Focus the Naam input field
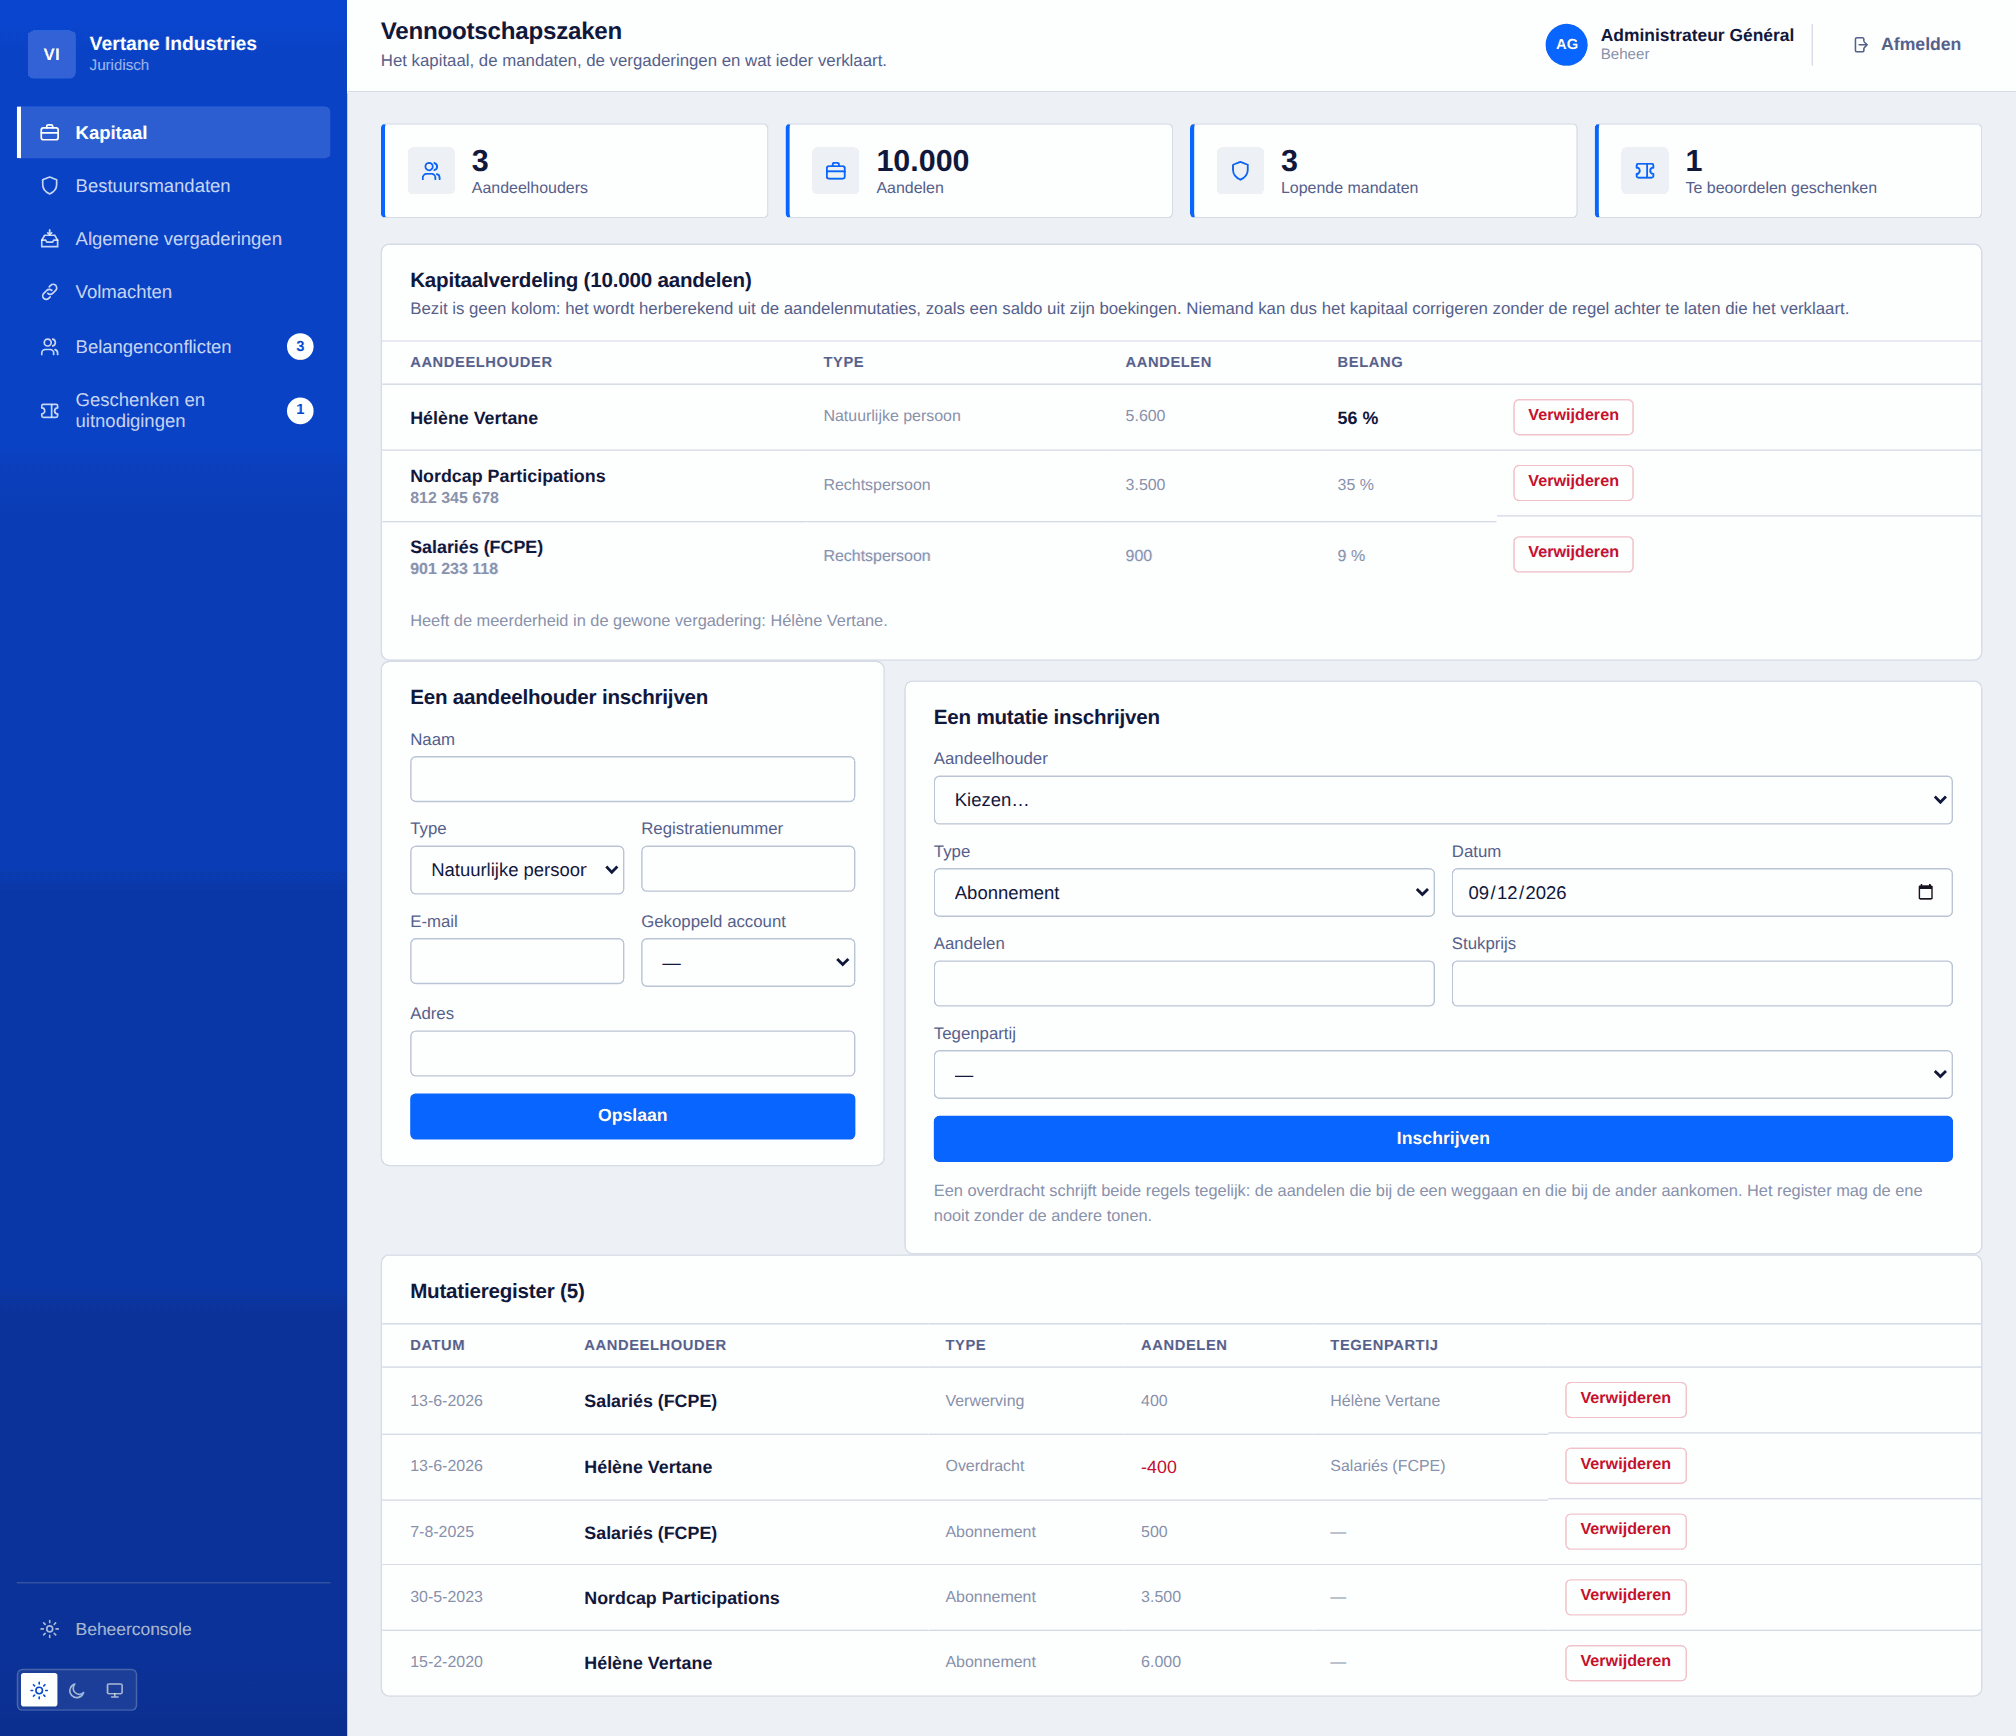The height and width of the screenshot is (1736, 2016). pyautogui.click(x=632, y=779)
